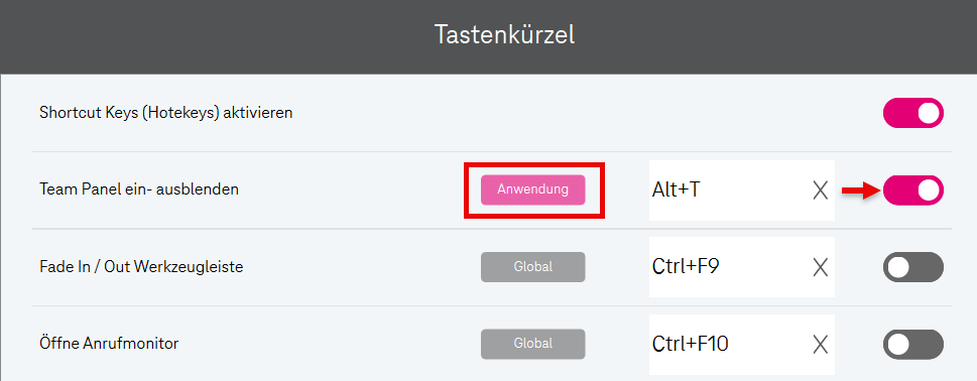Viewport: 977px width, 381px height.
Task: Click the Shortcut Keys (Hotekeys) aktivieren label
Action: [x=166, y=113]
